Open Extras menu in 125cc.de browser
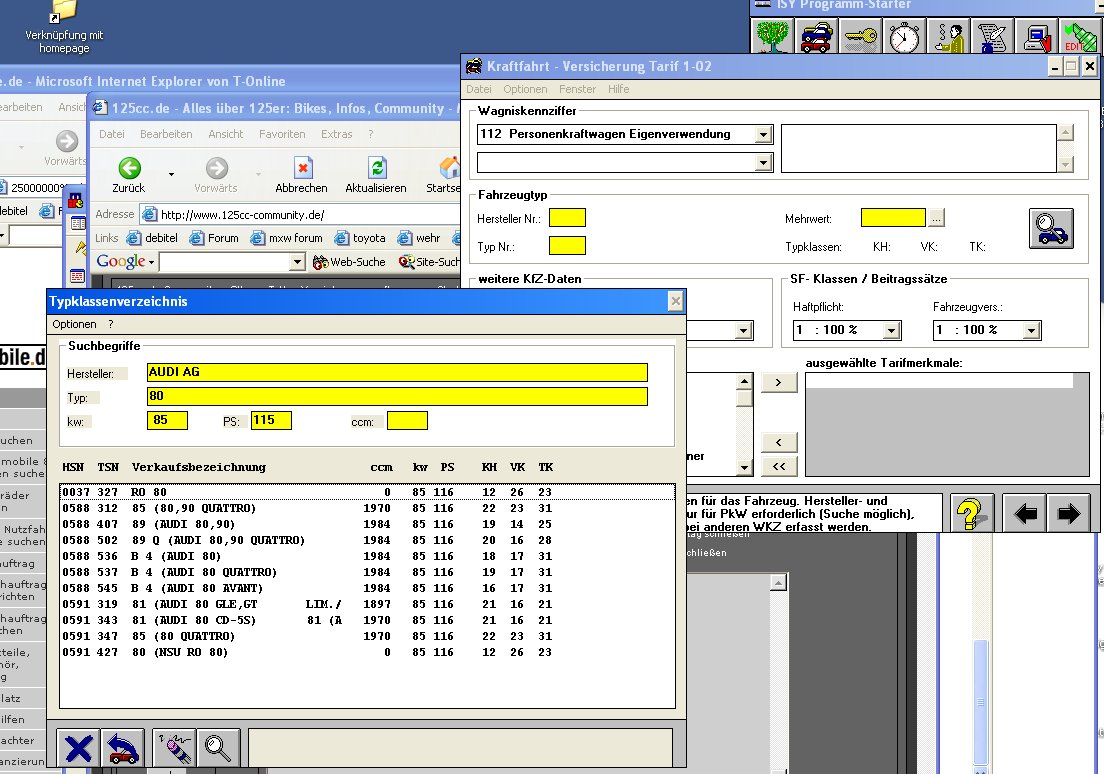 coord(337,134)
